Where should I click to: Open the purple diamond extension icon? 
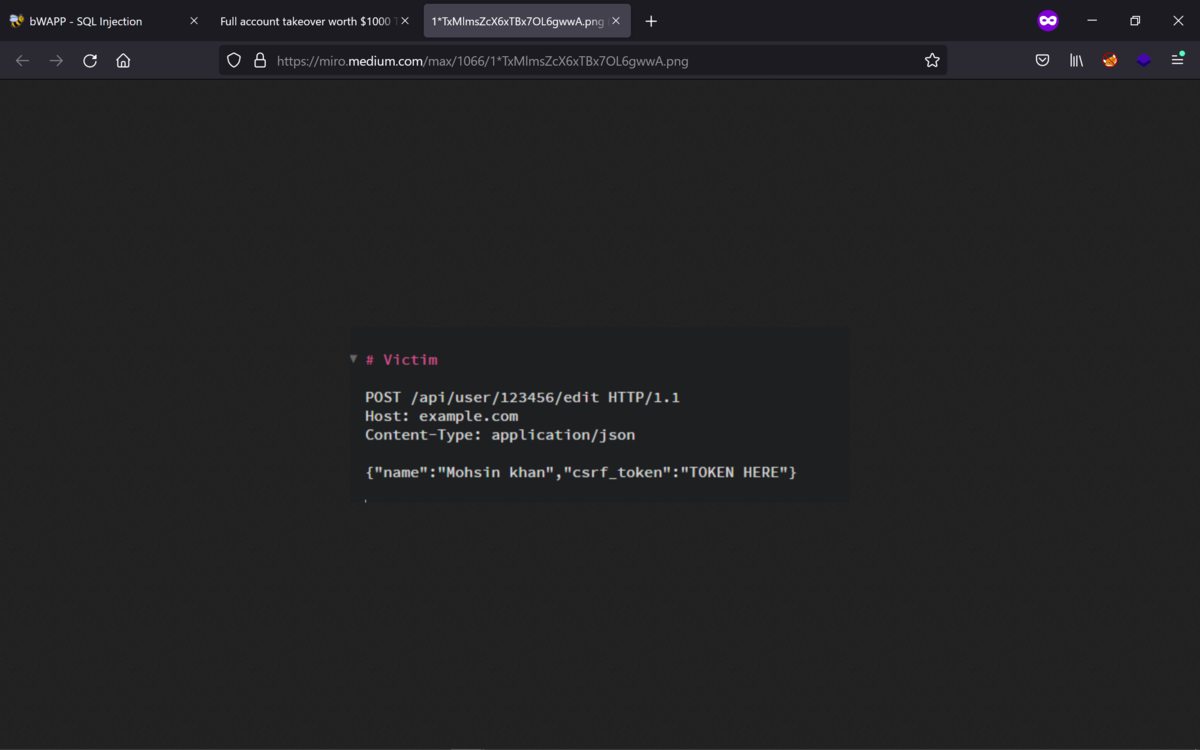point(1144,61)
